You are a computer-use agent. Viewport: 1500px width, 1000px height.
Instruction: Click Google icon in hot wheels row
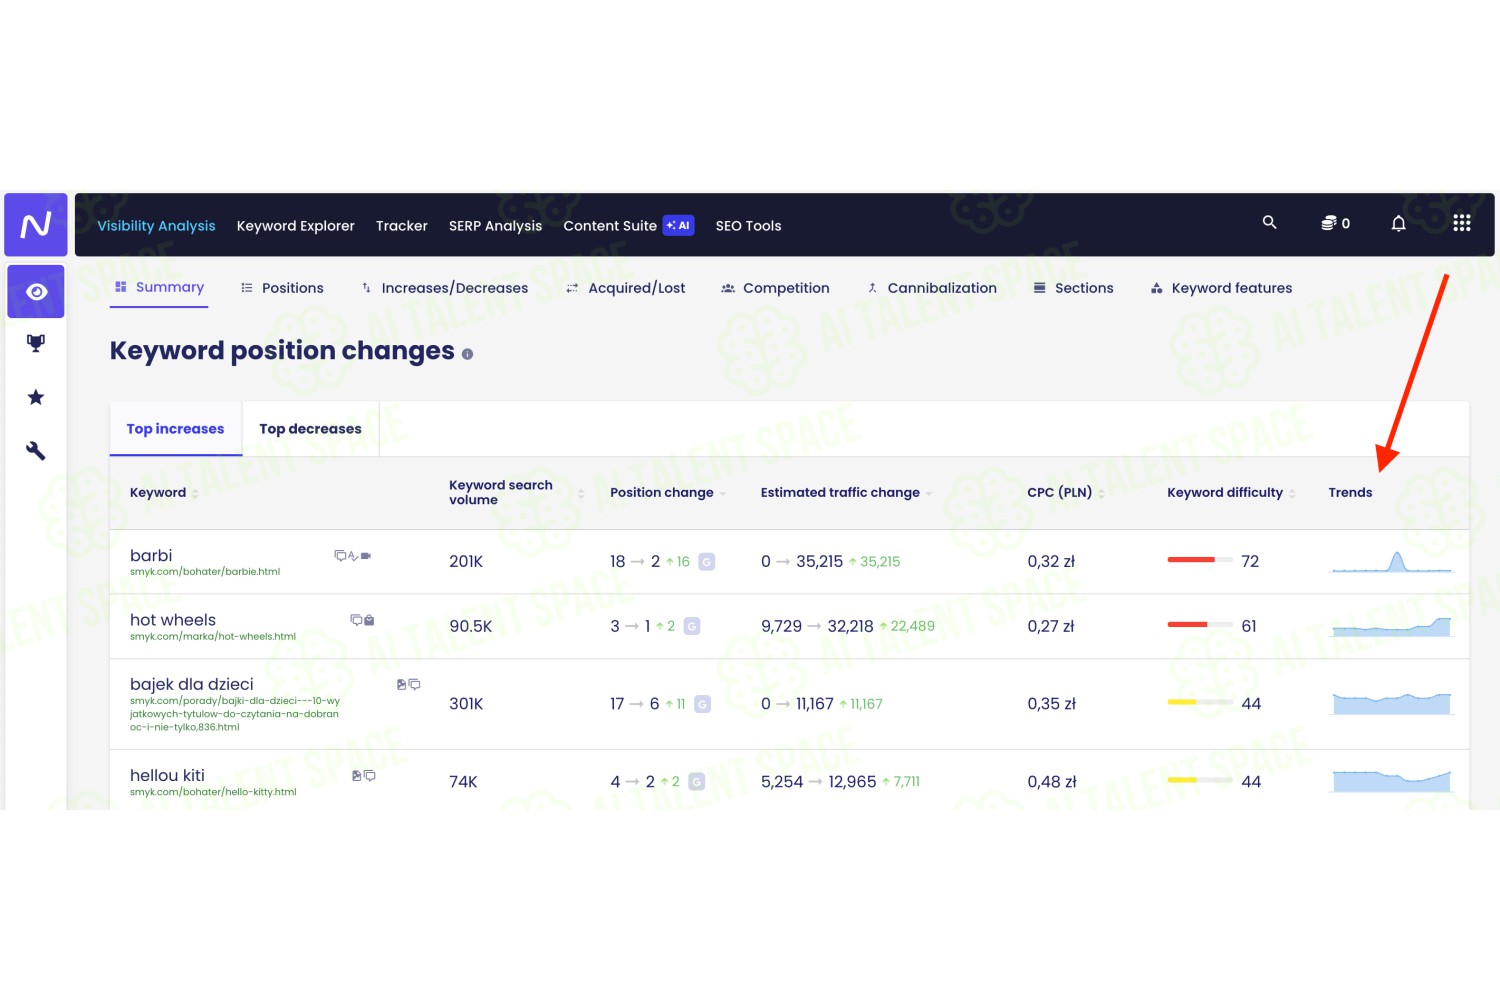point(692,626)
